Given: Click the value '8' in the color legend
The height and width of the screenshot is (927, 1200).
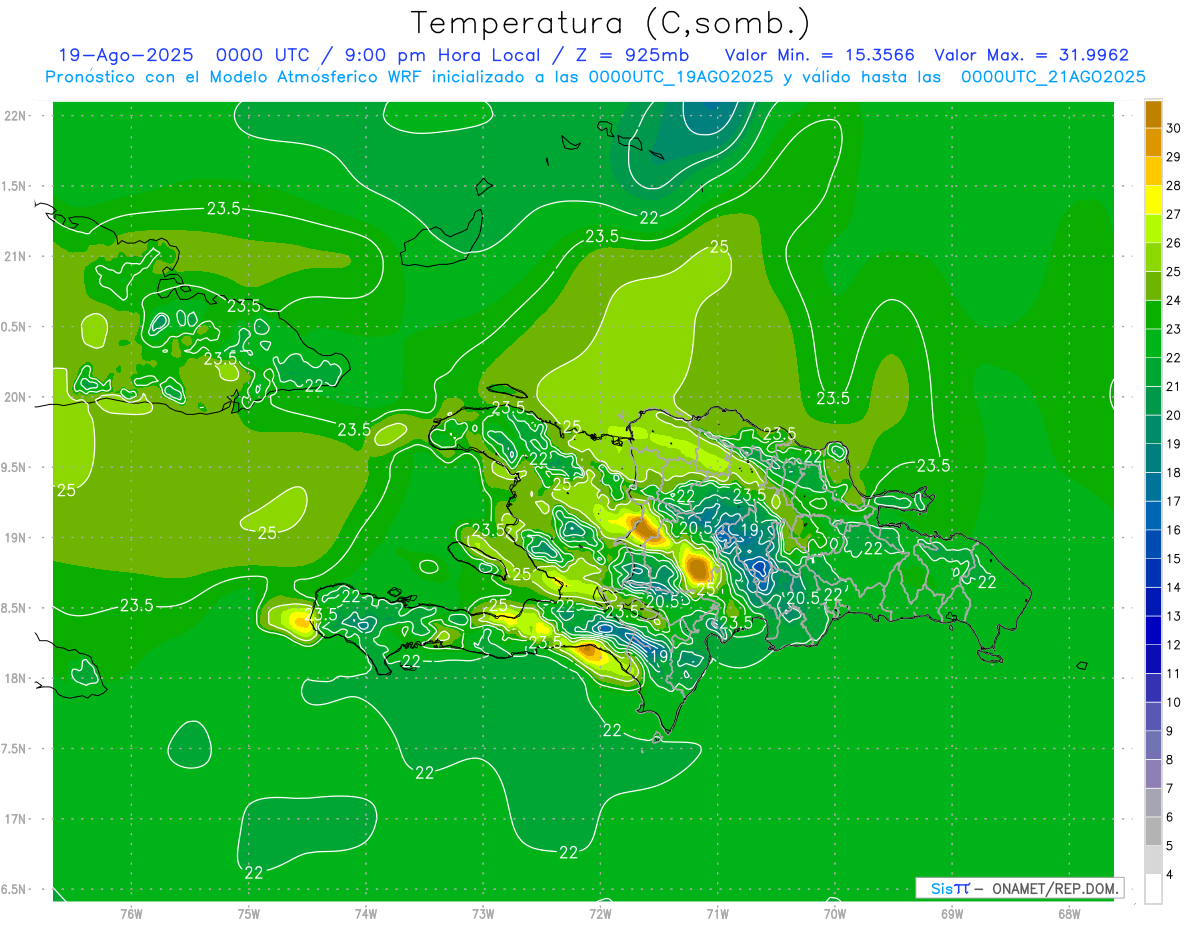Looking at the screenshot, I should click(1170, 760).
